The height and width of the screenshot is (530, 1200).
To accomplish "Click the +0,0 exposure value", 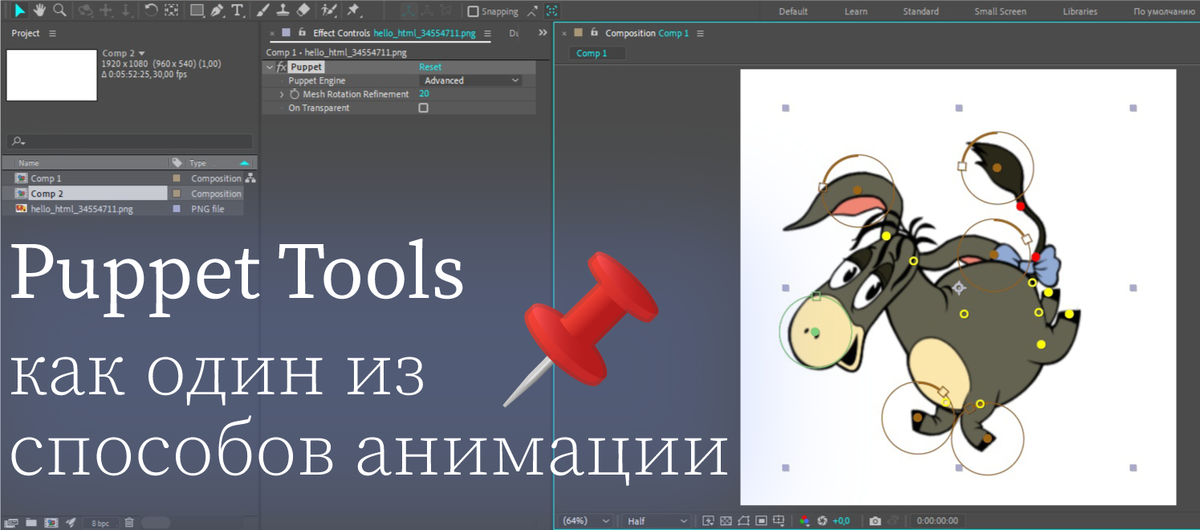I will click(842, 521).
